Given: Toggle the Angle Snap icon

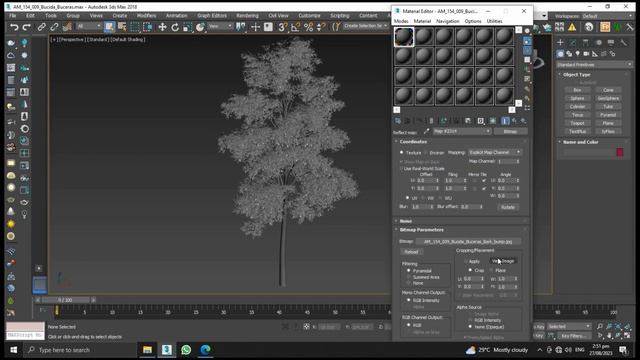Looking at the screenshot, I should click(x=296, y=27).
